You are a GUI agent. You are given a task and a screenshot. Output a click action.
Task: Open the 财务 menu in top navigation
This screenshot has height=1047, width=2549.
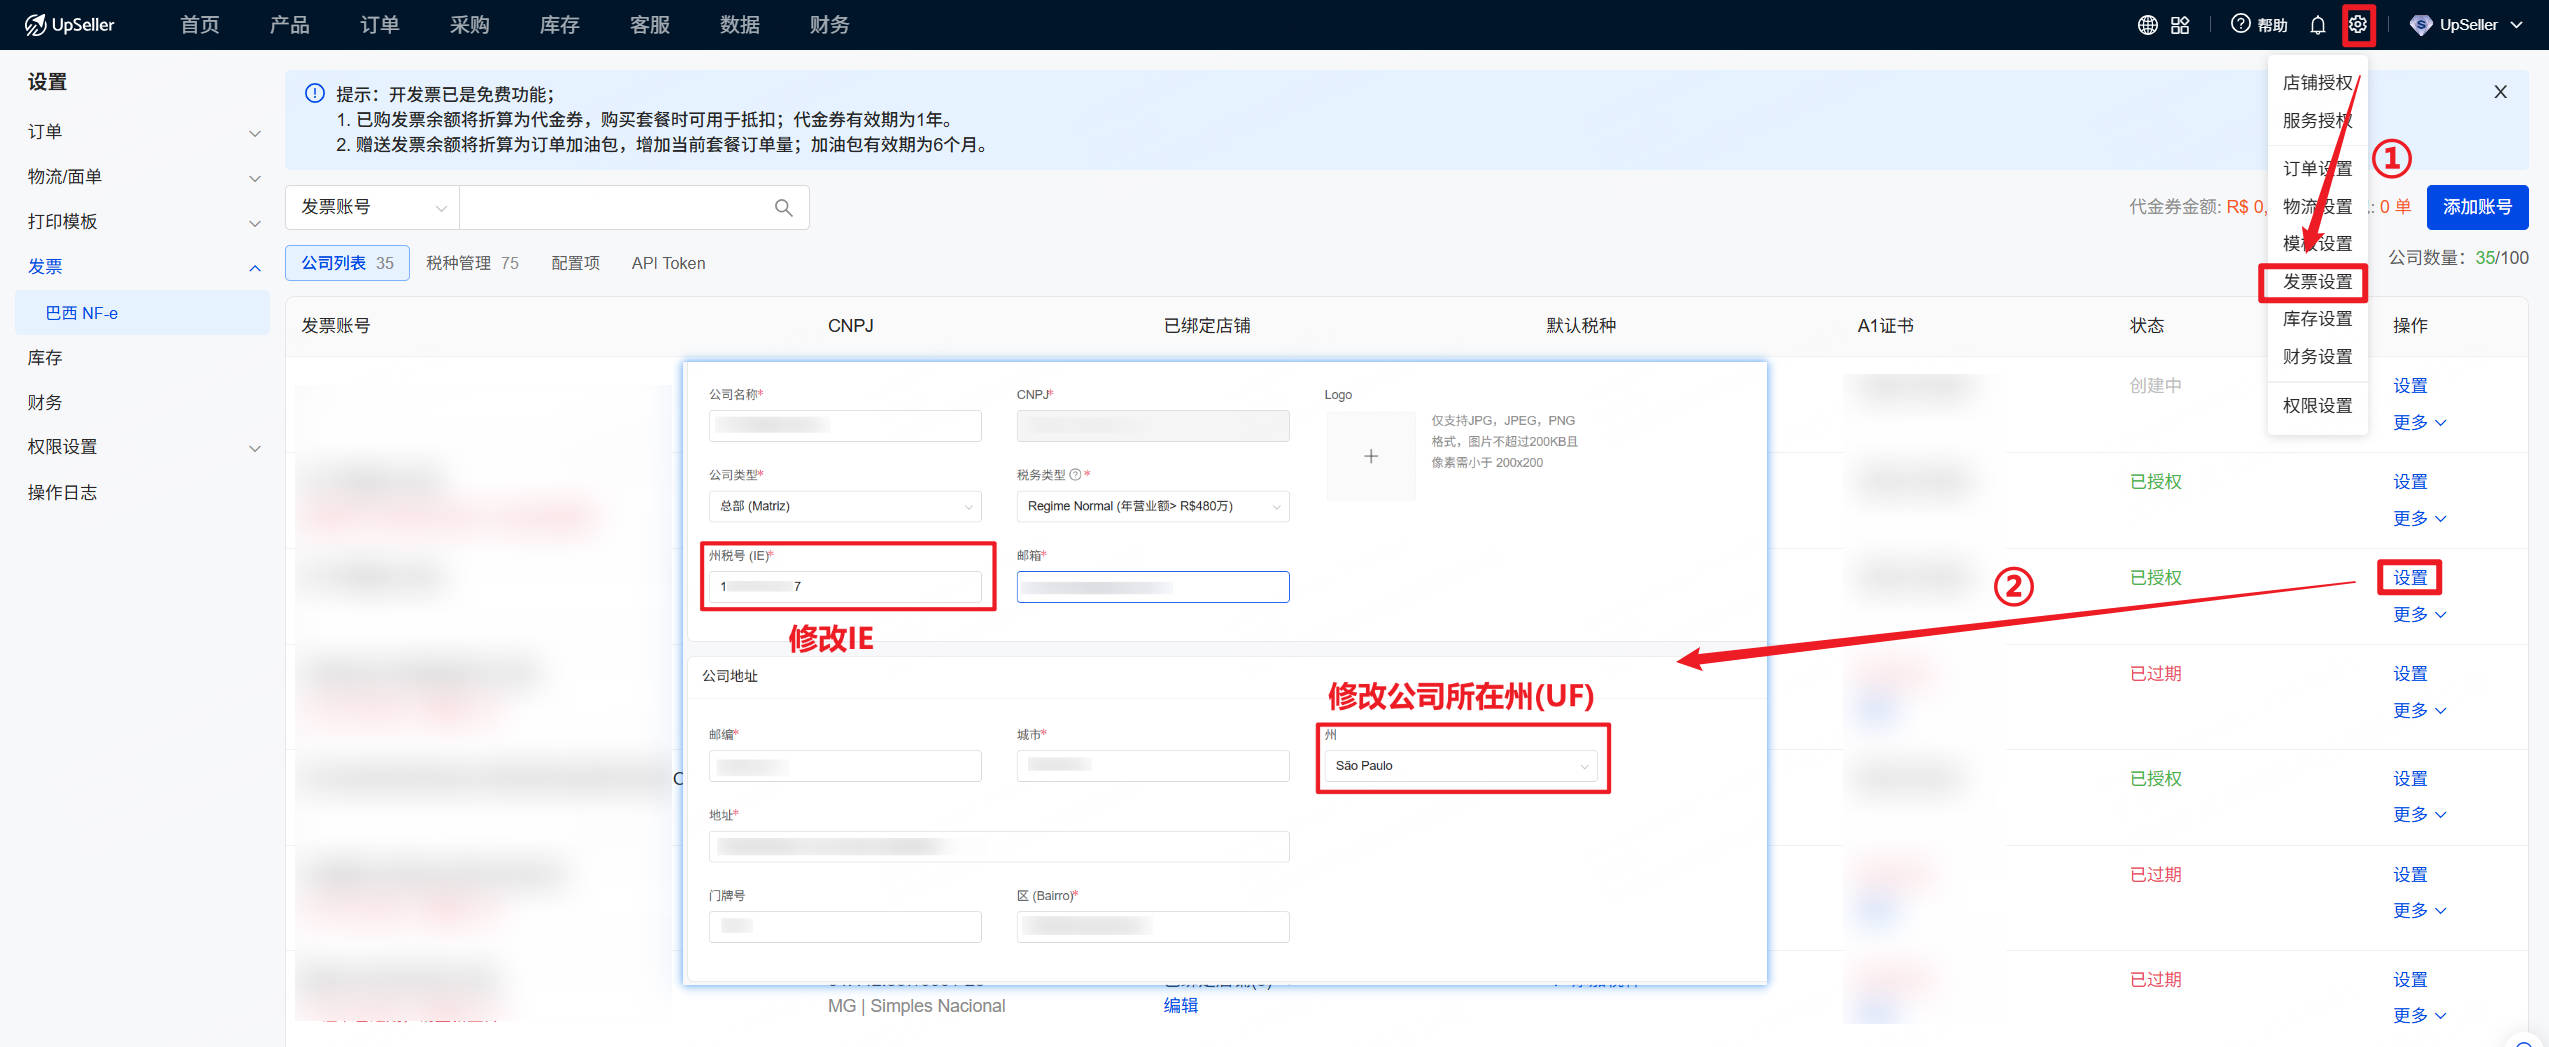coord(826,25)
